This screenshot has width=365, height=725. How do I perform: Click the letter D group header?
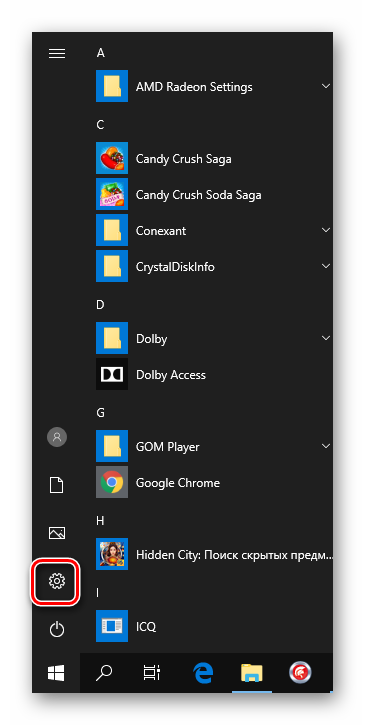pos(100,305)
